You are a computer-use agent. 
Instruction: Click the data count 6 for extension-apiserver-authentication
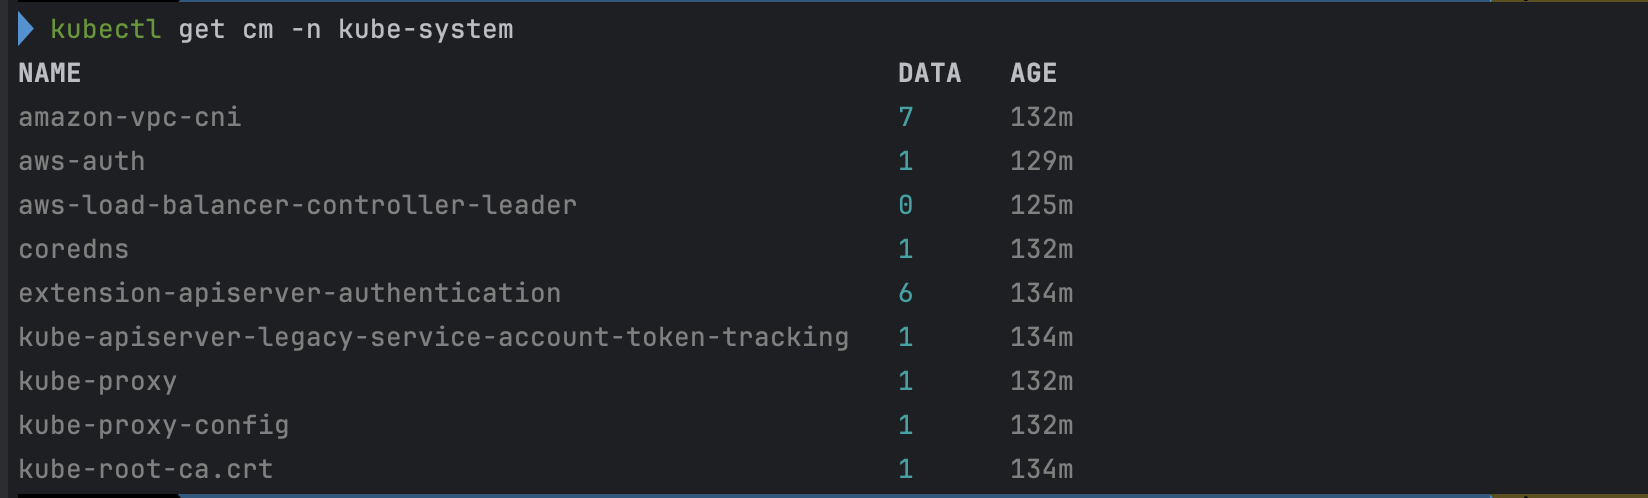coord(906,293)
